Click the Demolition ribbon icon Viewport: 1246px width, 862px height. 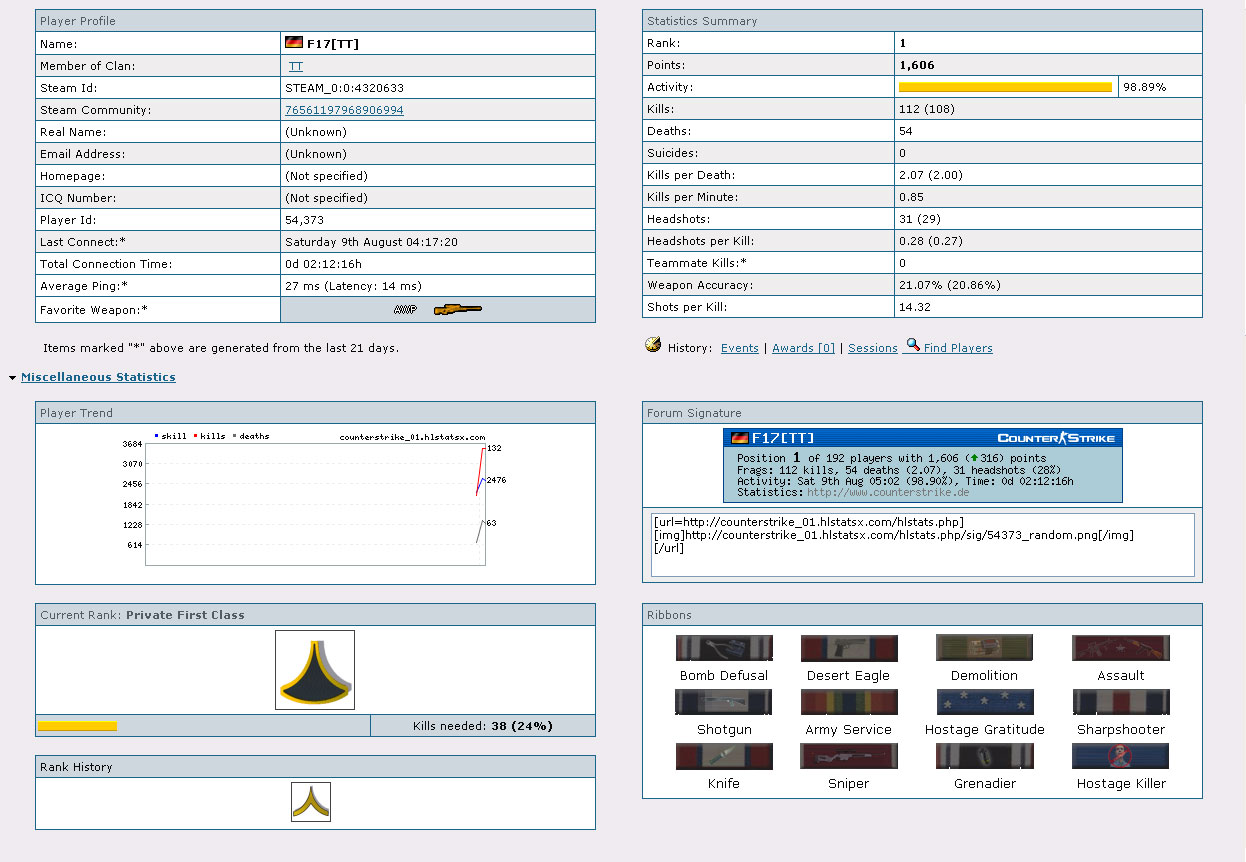[x=984, y=648]
